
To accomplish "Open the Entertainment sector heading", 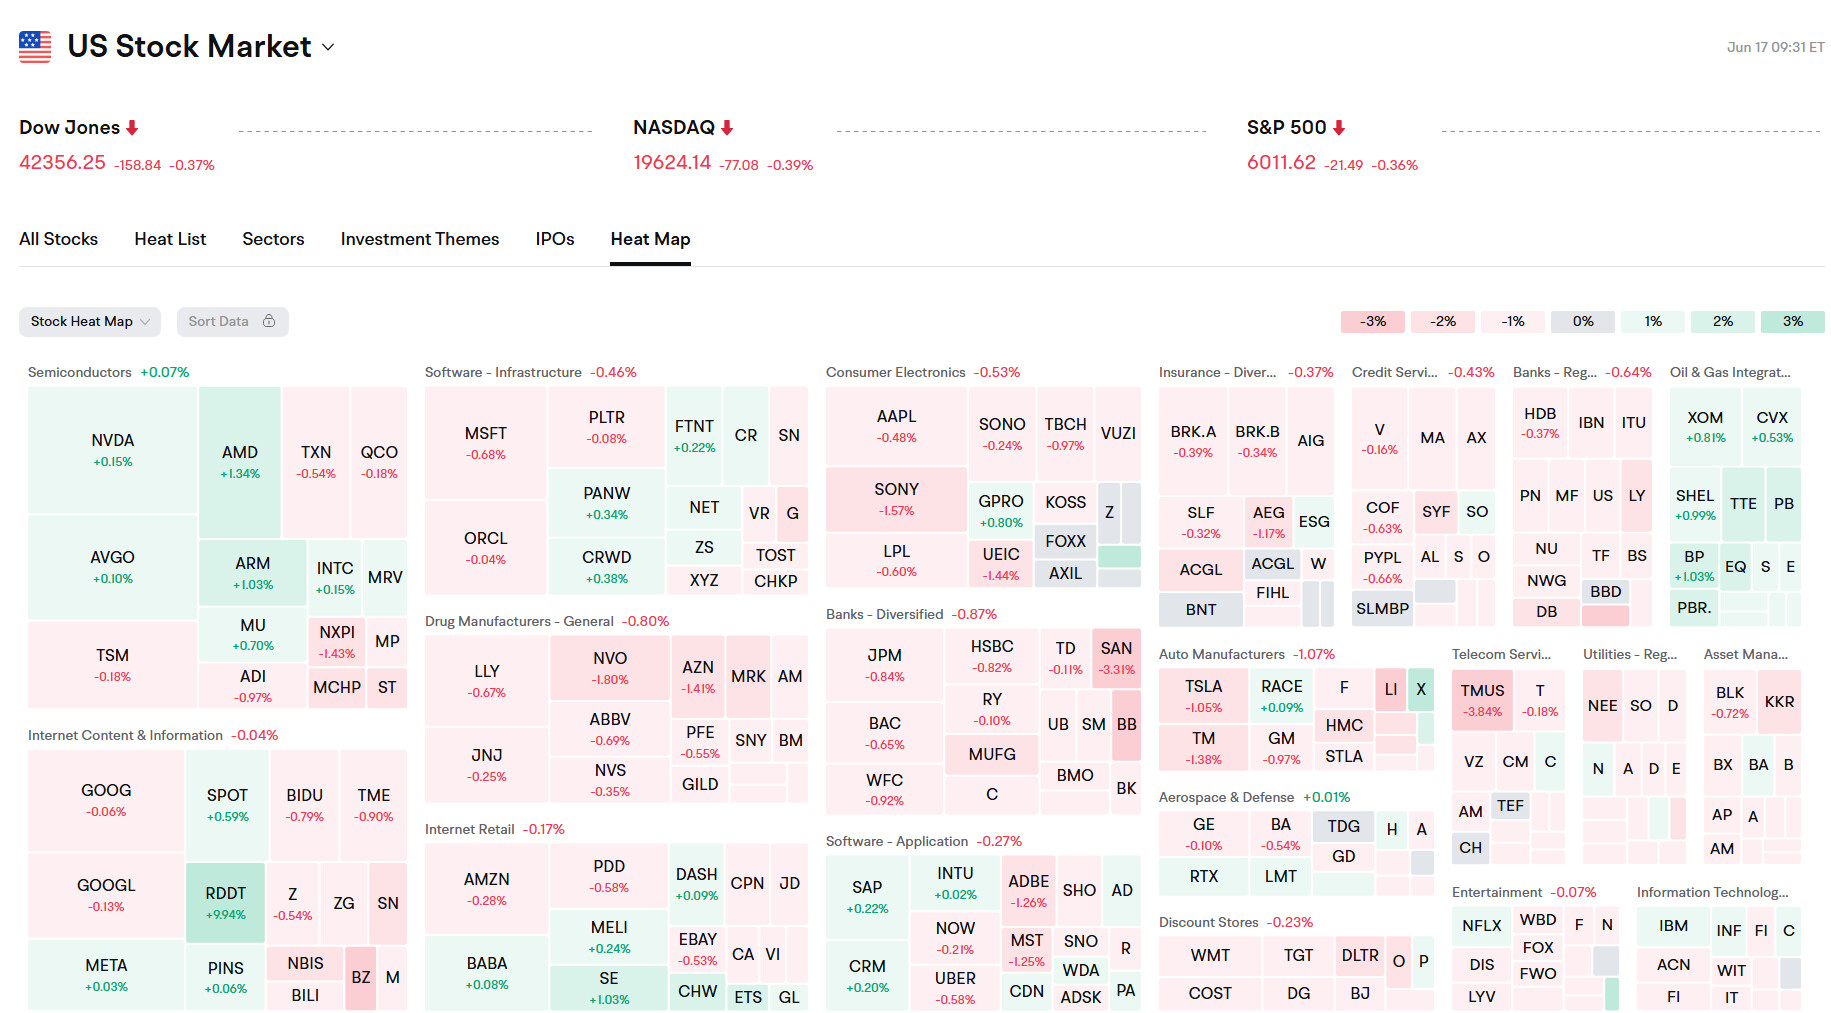I will [1497, 892].
